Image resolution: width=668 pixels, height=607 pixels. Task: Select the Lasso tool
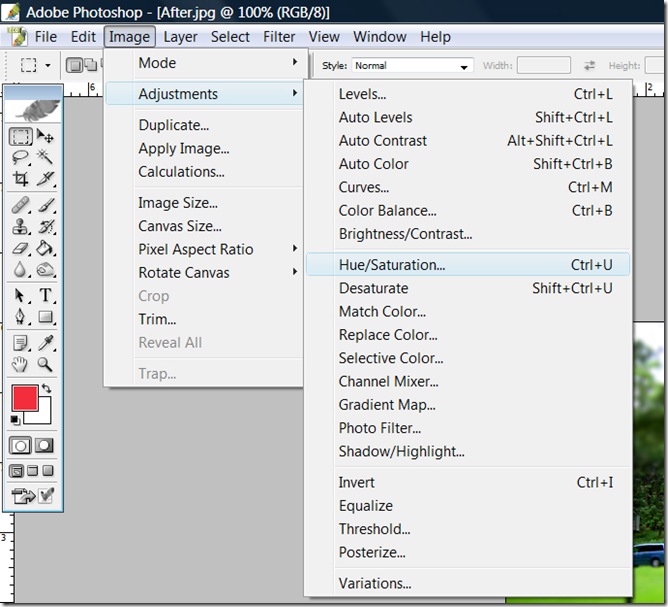20,157
